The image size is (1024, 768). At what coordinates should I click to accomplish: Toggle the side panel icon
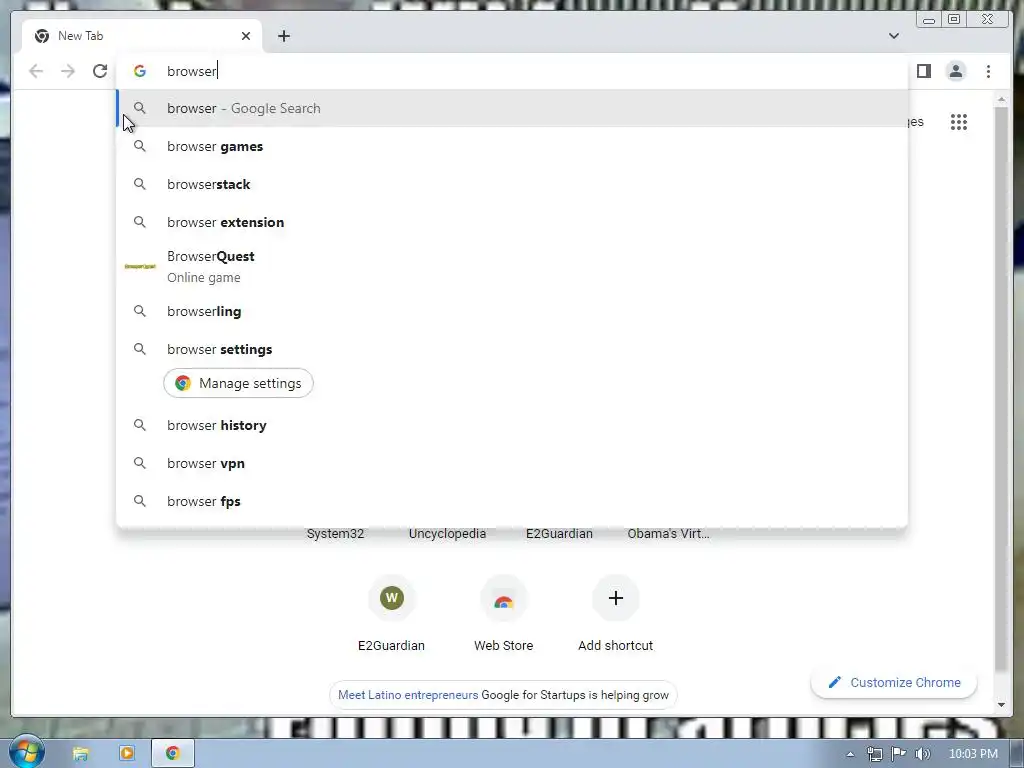click(923, 71)
